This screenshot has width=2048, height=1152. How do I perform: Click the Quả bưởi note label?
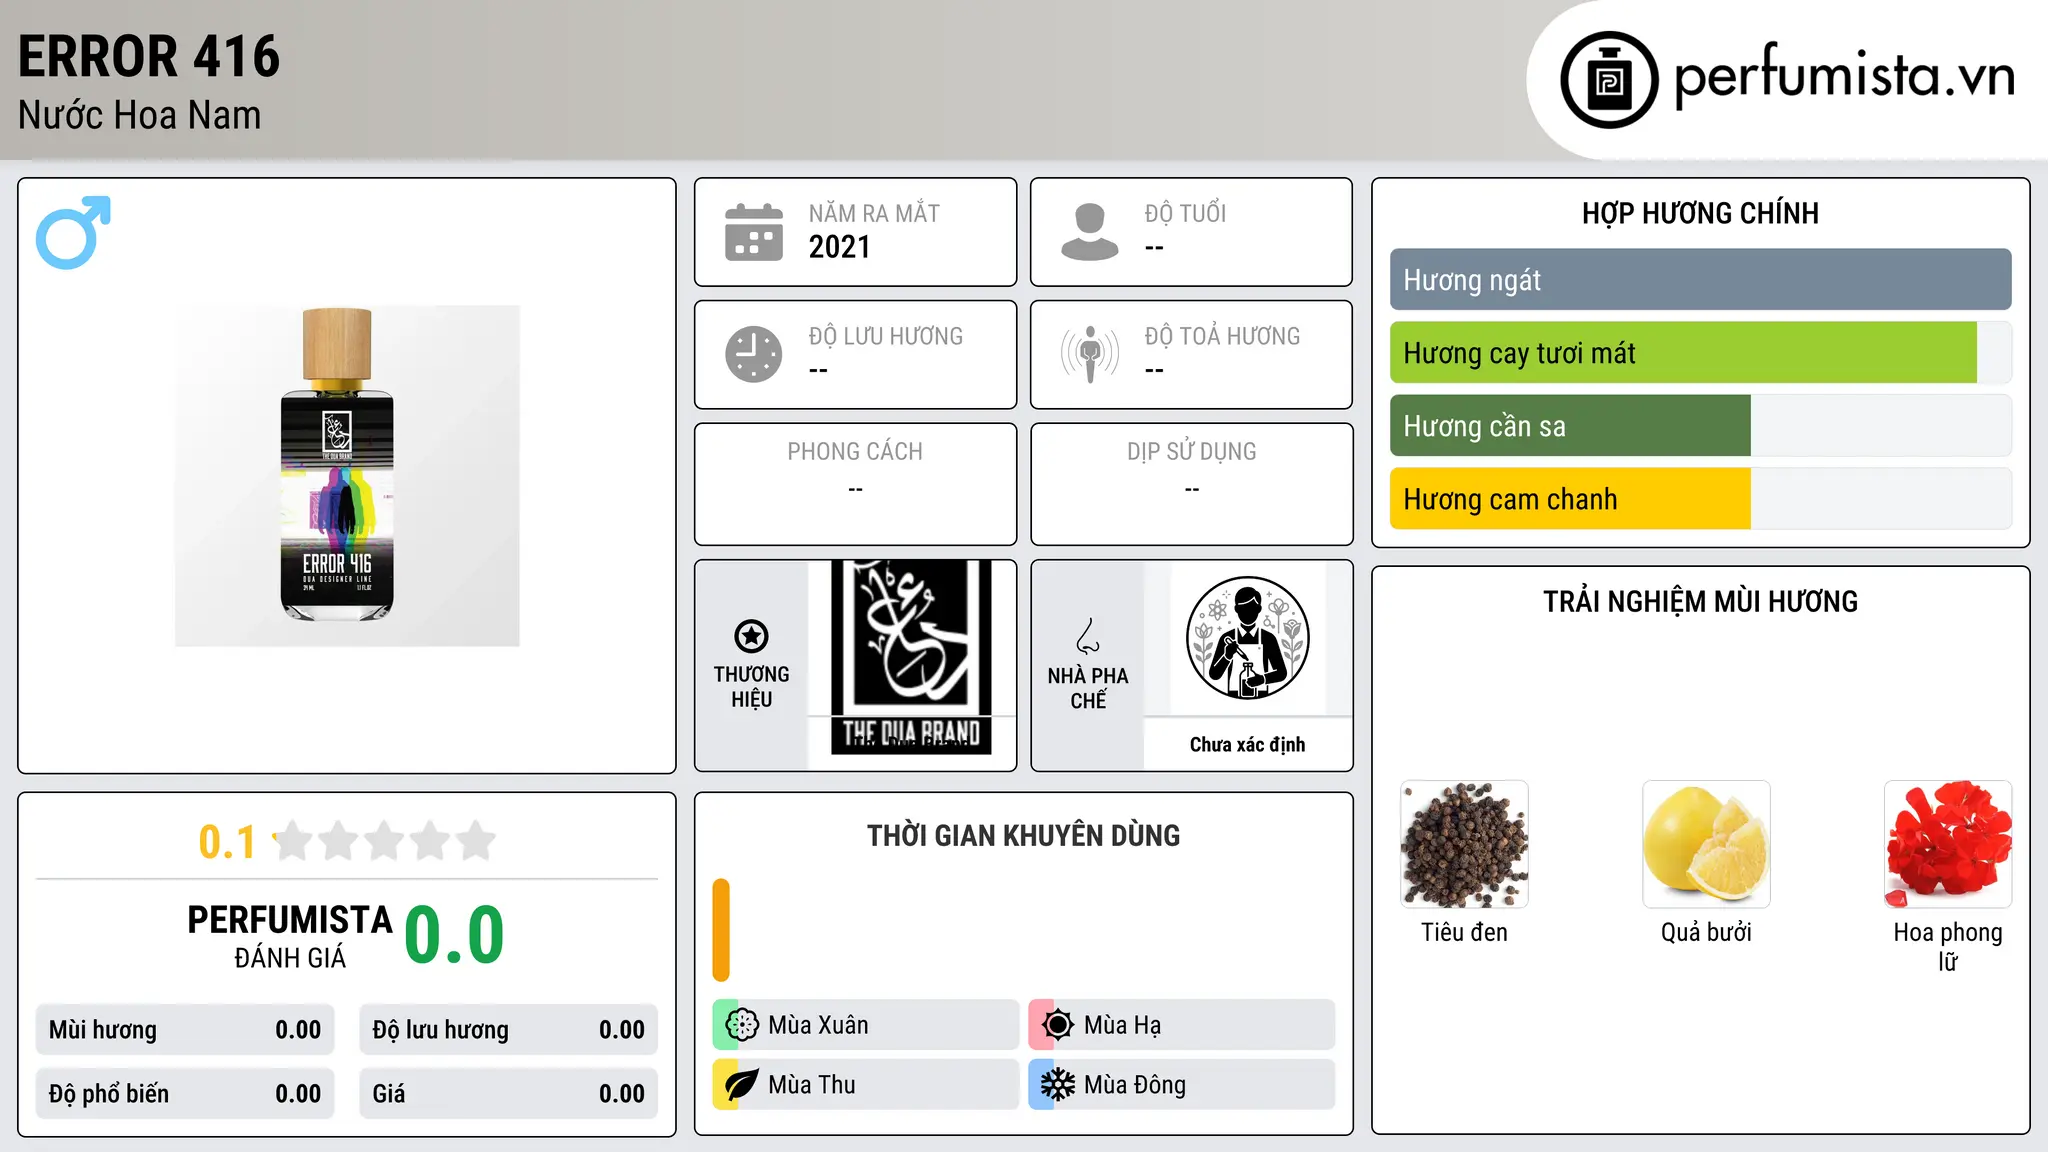[1706, 932]
